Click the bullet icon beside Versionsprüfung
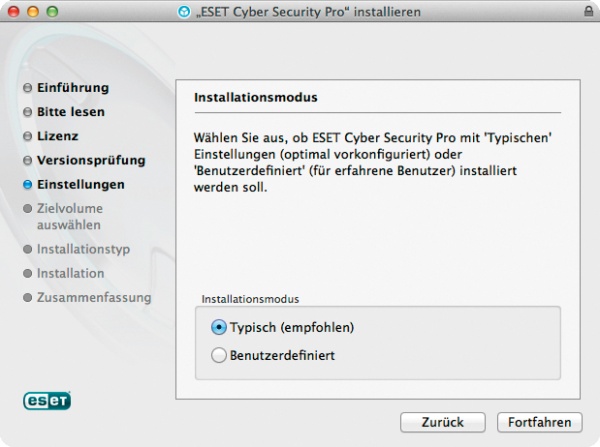The image size is (600, 447). pos(28,160)
